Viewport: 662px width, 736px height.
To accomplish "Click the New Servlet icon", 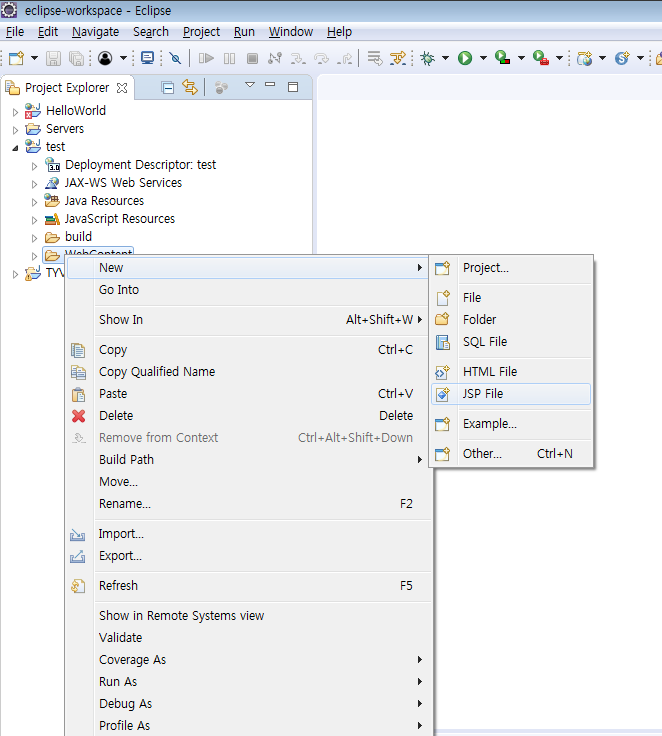I will click(623, 58).
